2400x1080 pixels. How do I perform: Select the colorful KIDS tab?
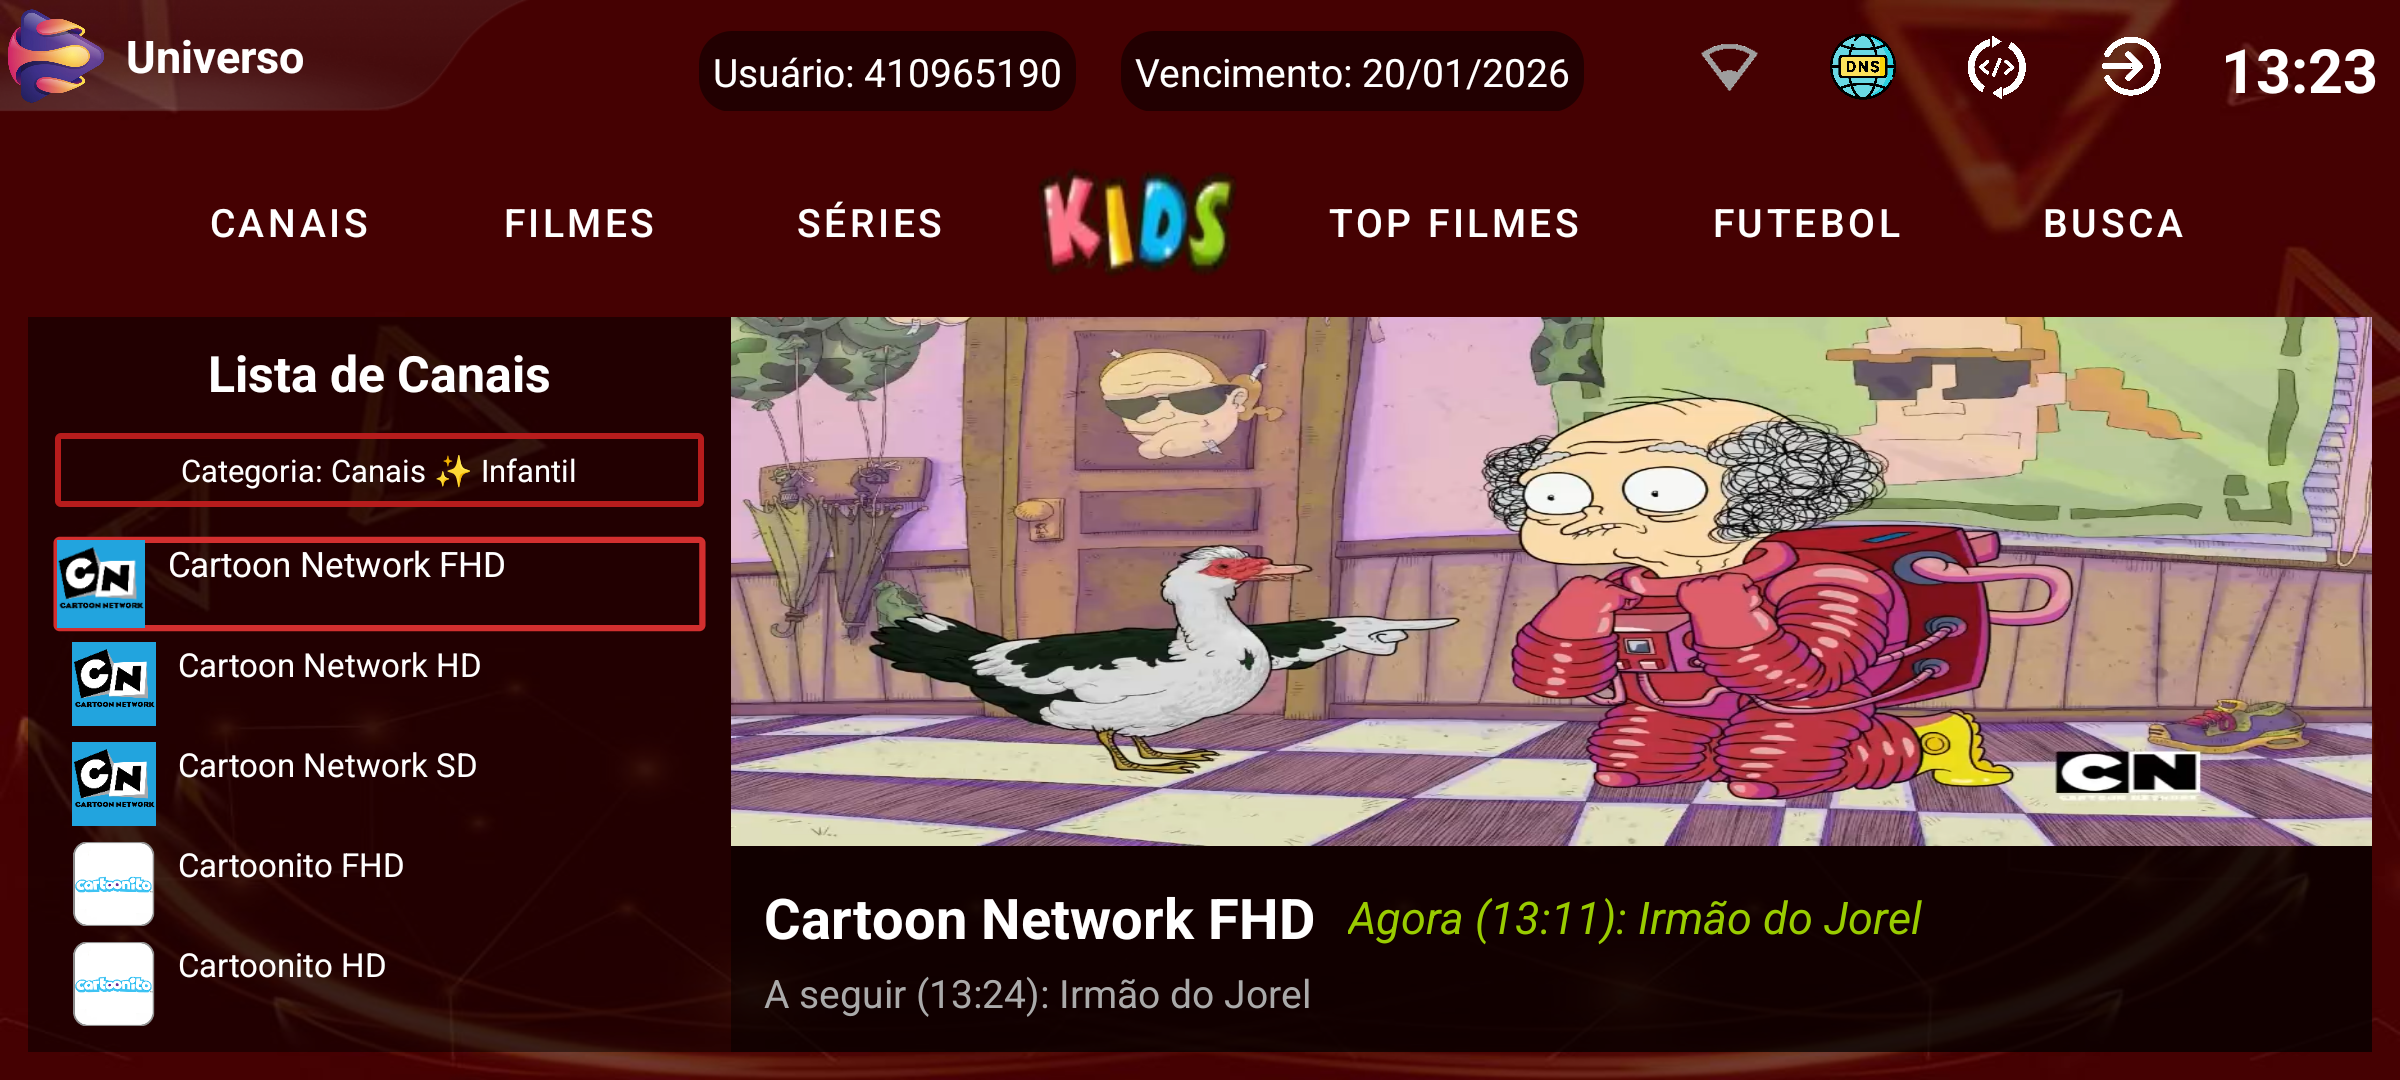(1137, 222)
